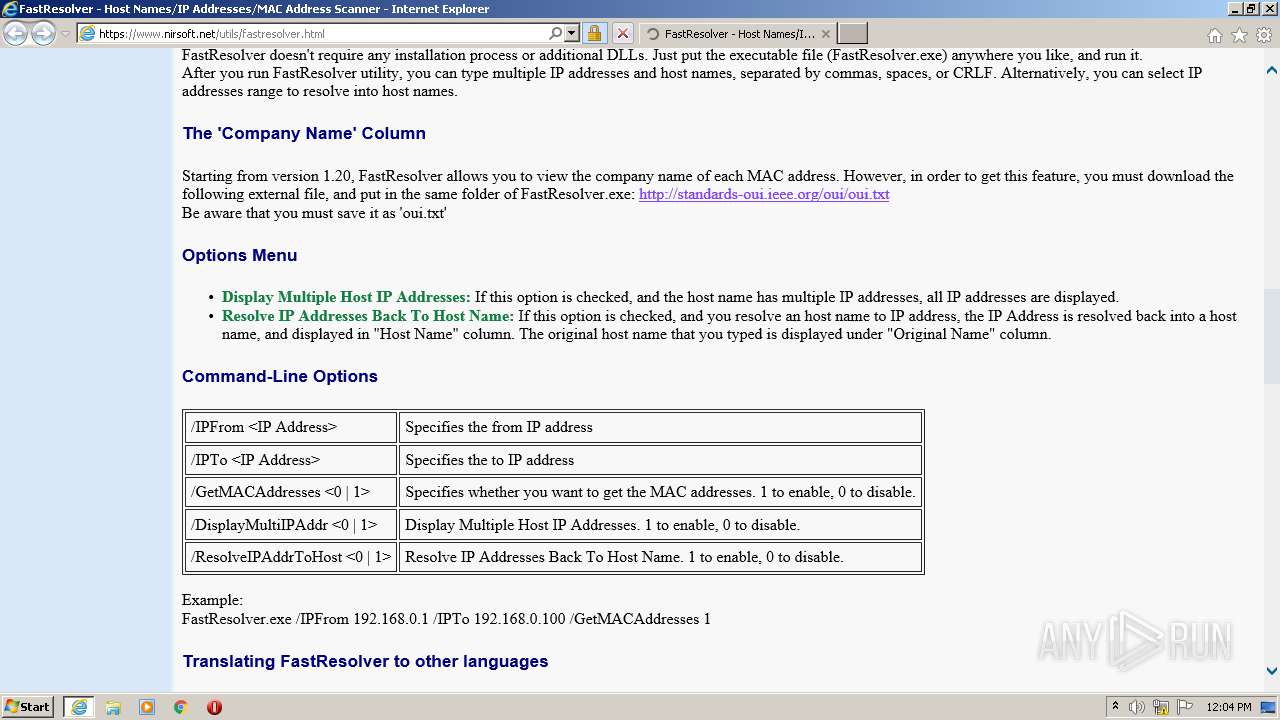The image size is (1280, 720).
Task: Click 'Resolve IP Addresses Back To Host Name:' text
Action: pyautogui.click(x=368, y=316)
